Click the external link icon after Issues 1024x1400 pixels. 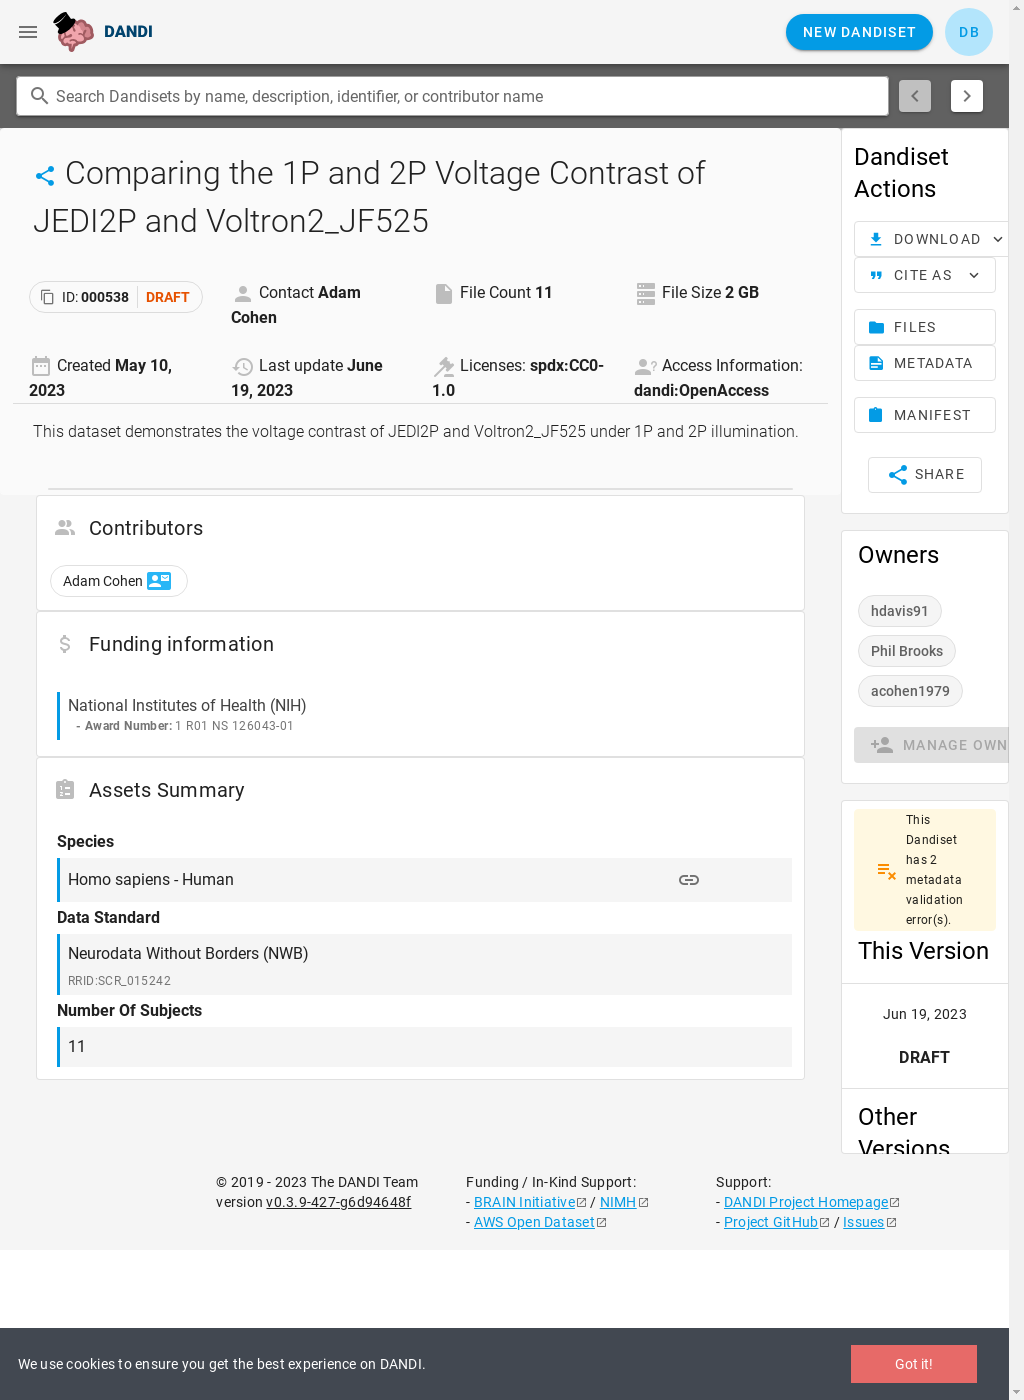[892, 1223]
